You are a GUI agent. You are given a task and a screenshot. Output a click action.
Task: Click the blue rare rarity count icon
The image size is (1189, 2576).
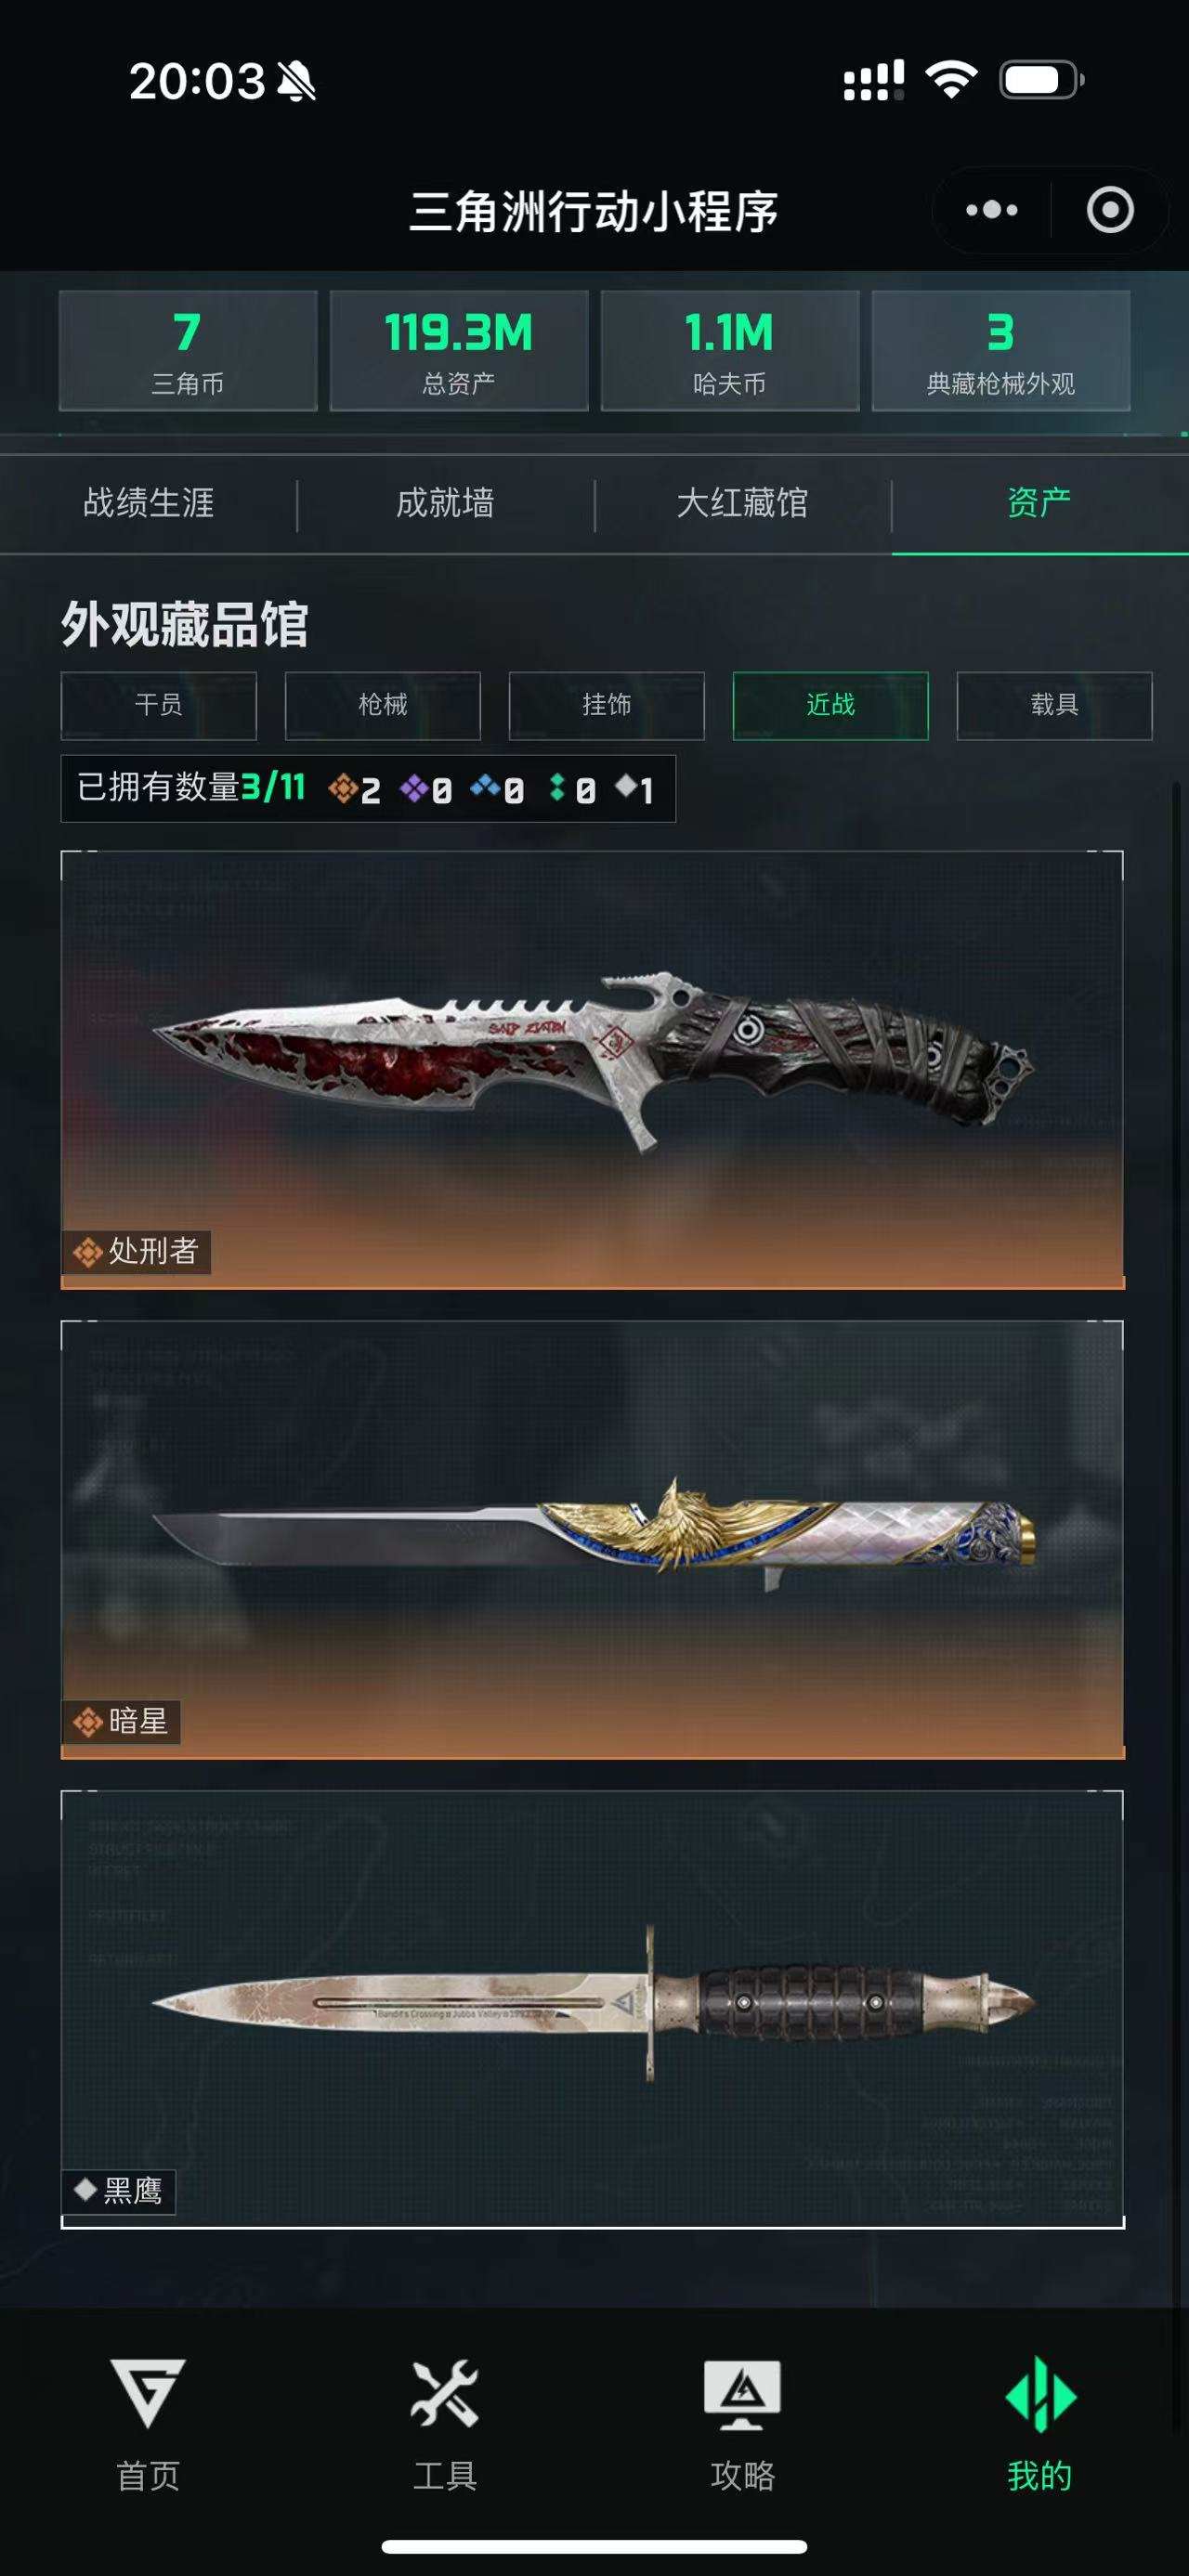pyautogui.click(x=486, y=787)
